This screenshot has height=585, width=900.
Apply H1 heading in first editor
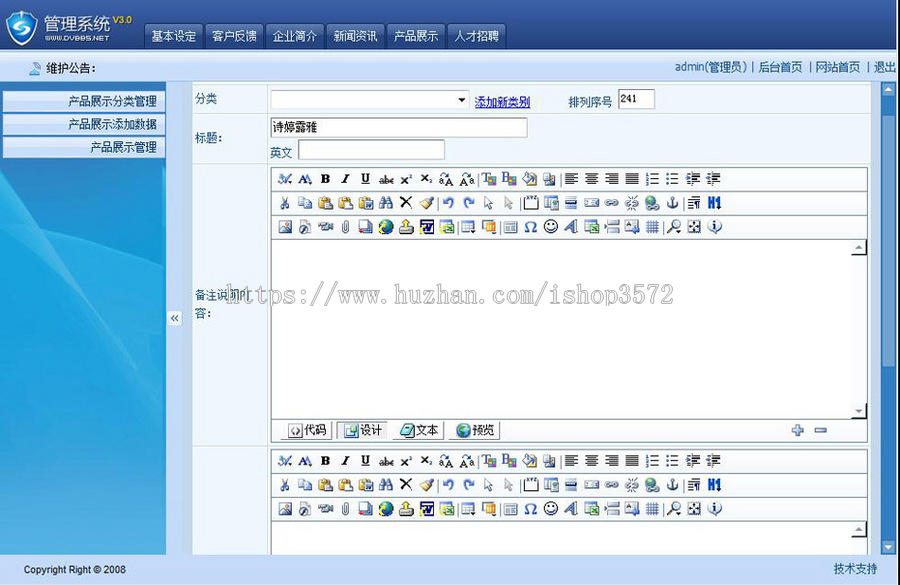coord(714,203)
